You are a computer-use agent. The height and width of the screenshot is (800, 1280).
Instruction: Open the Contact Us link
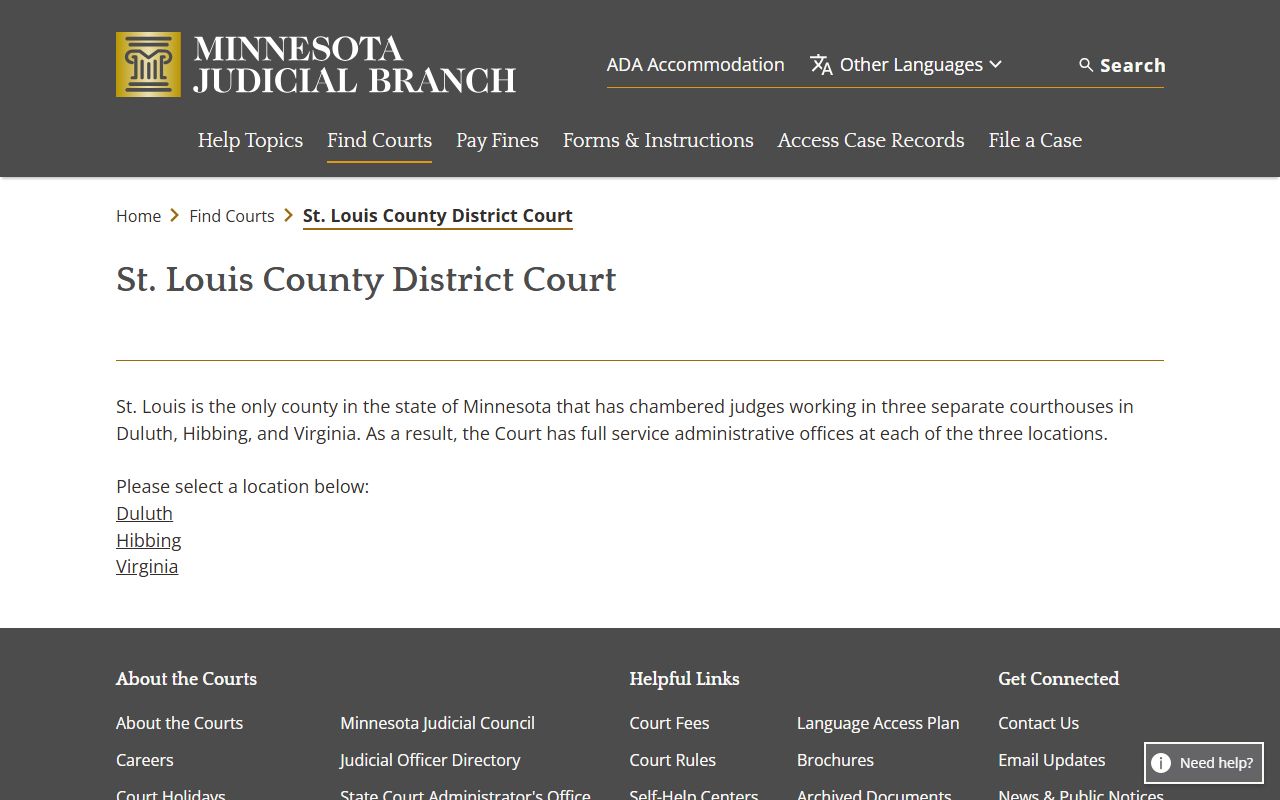pyautogui.click(x=1038, y=723)
